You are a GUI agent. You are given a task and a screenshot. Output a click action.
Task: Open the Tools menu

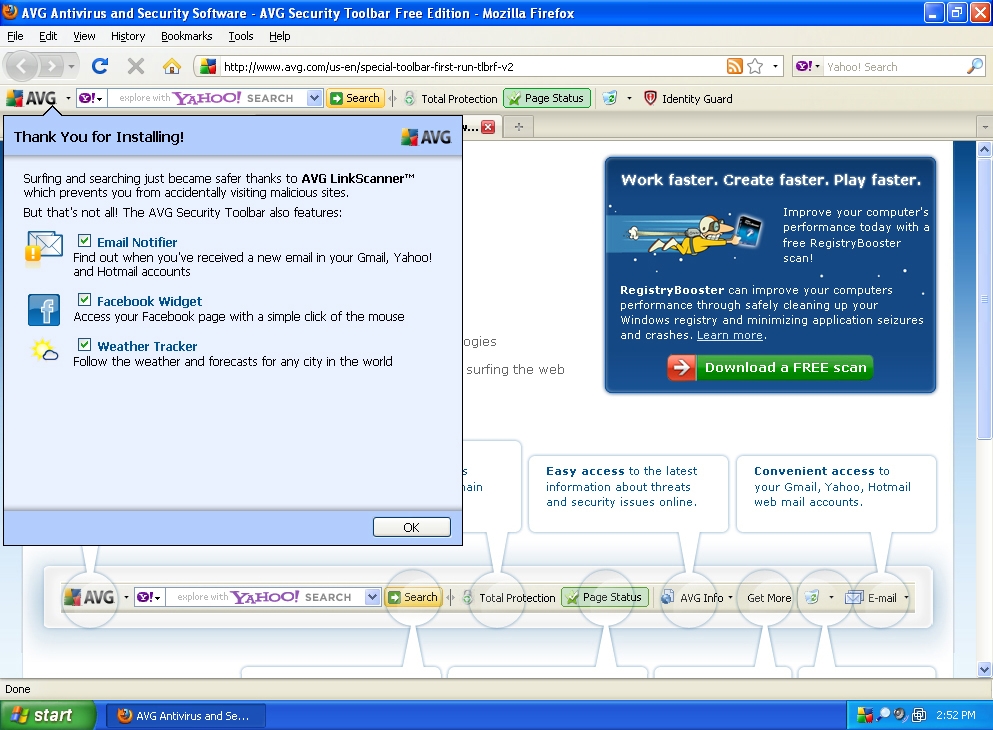(x=241, y=36)
